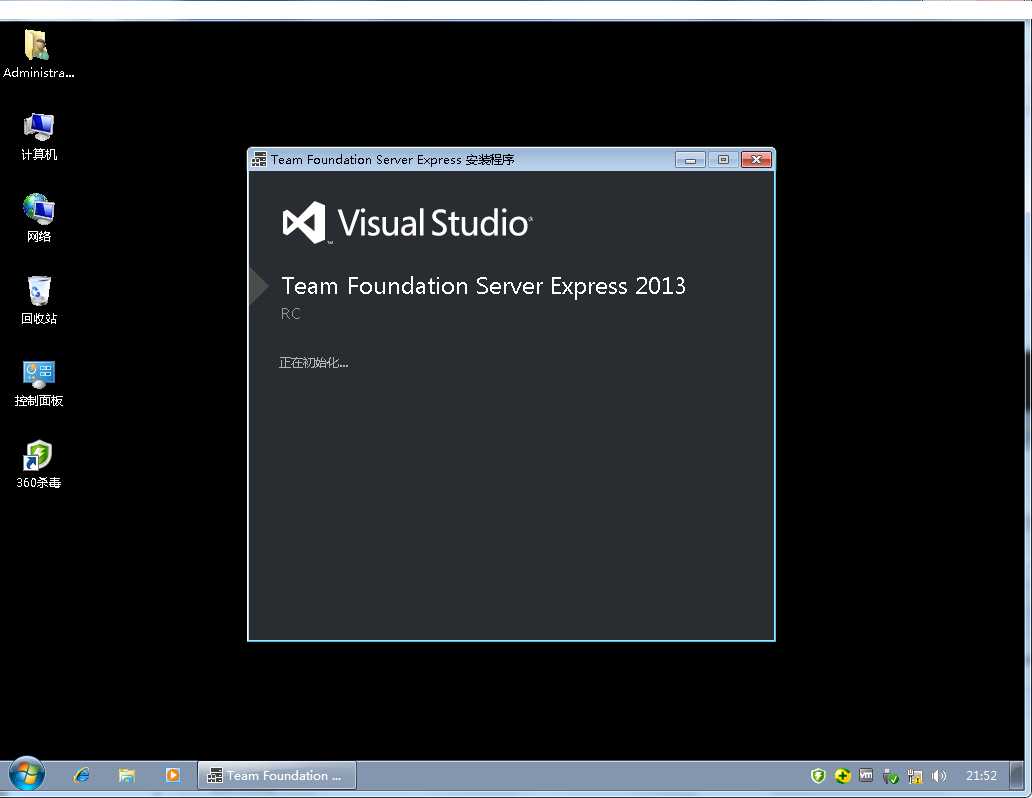The image size is (1032, 798).
Task: Click the green shield tray icon
Action: click(818, 776)
